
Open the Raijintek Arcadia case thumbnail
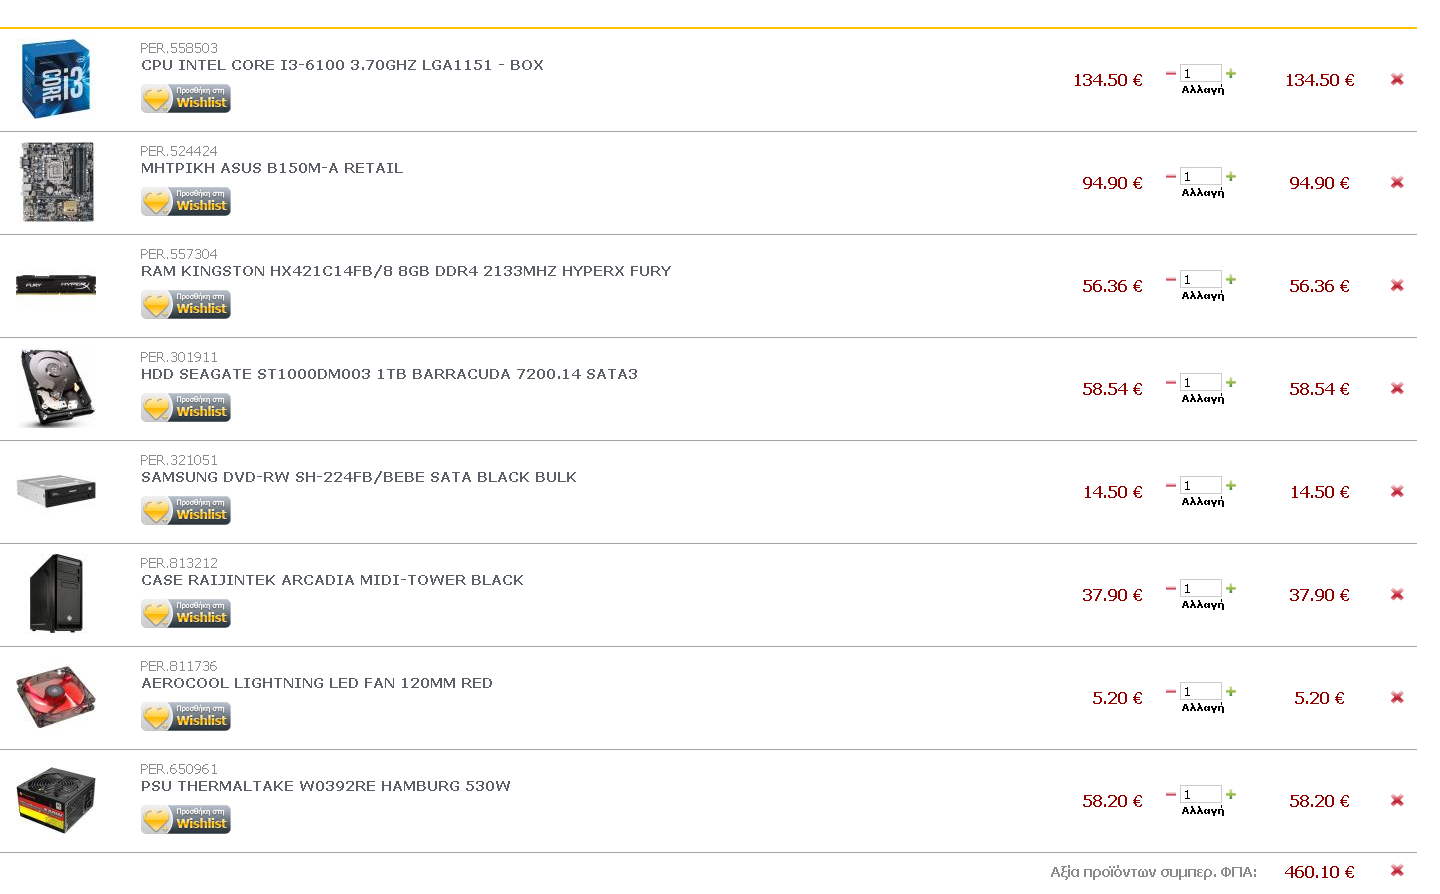57,593
